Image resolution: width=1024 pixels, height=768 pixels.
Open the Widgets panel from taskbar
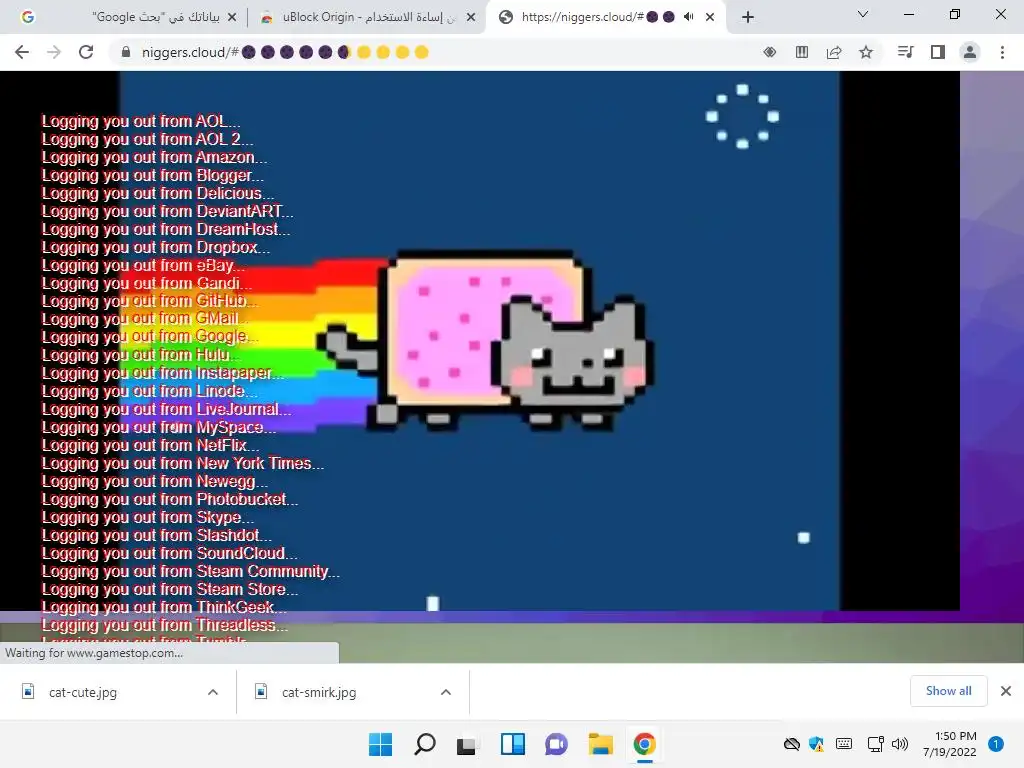(x=513, y=744)
